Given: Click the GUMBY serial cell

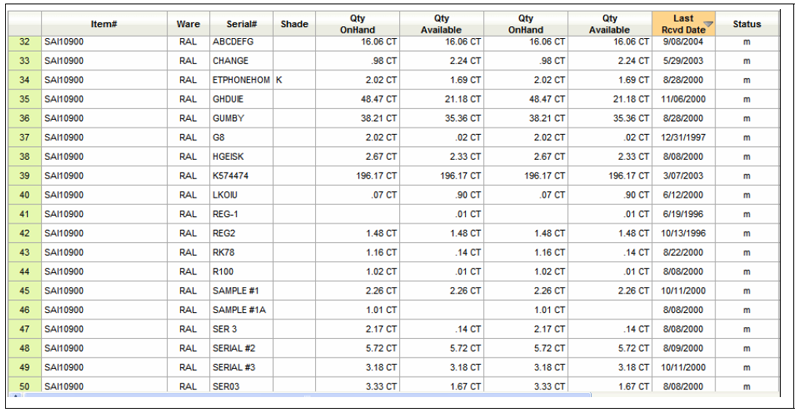Looking at the screenshot, I should point(241,118).
